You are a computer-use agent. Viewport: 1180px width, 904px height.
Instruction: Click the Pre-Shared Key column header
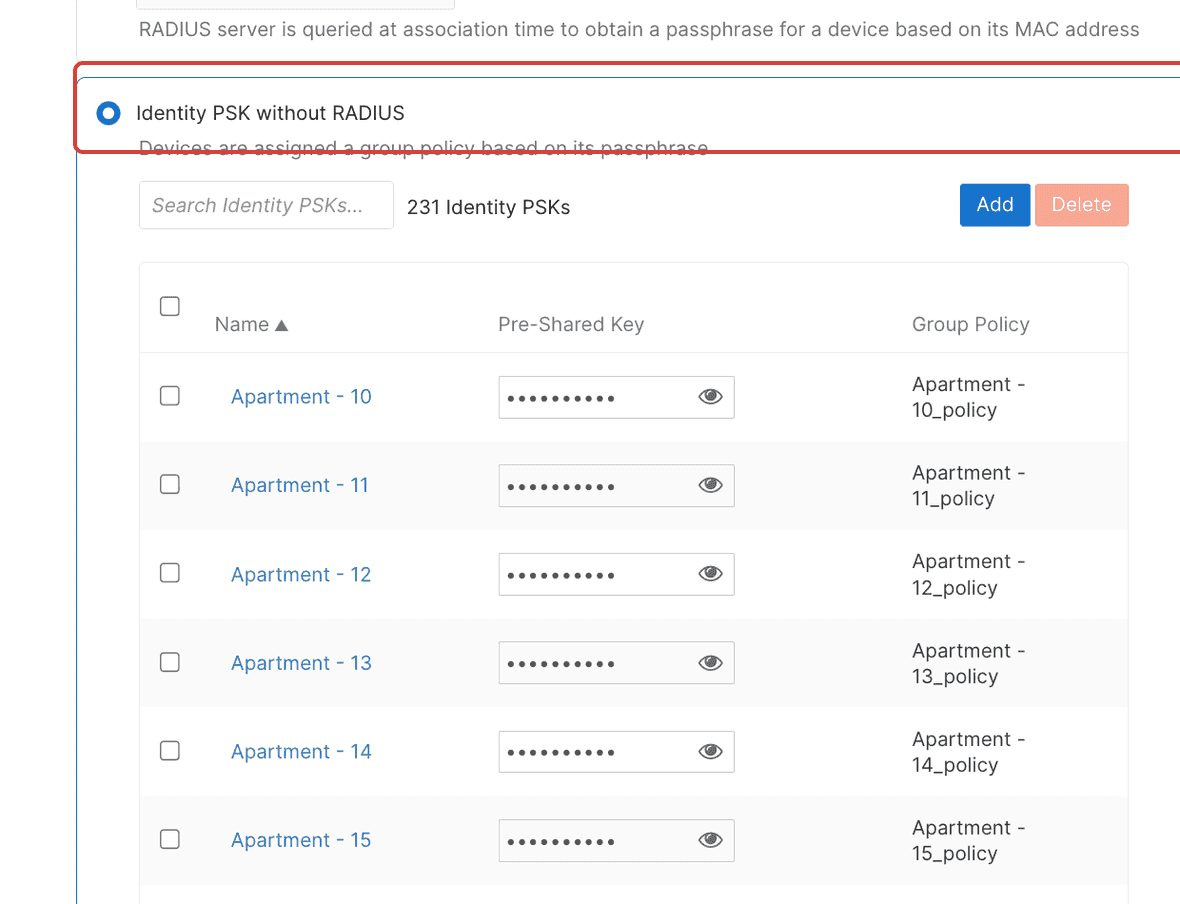tap(571, 324)
